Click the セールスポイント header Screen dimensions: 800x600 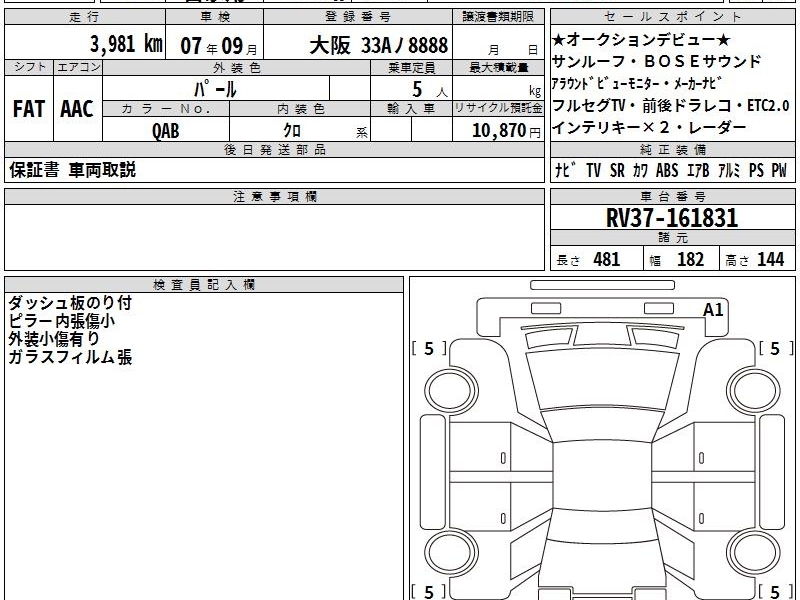tap(672, 17)
